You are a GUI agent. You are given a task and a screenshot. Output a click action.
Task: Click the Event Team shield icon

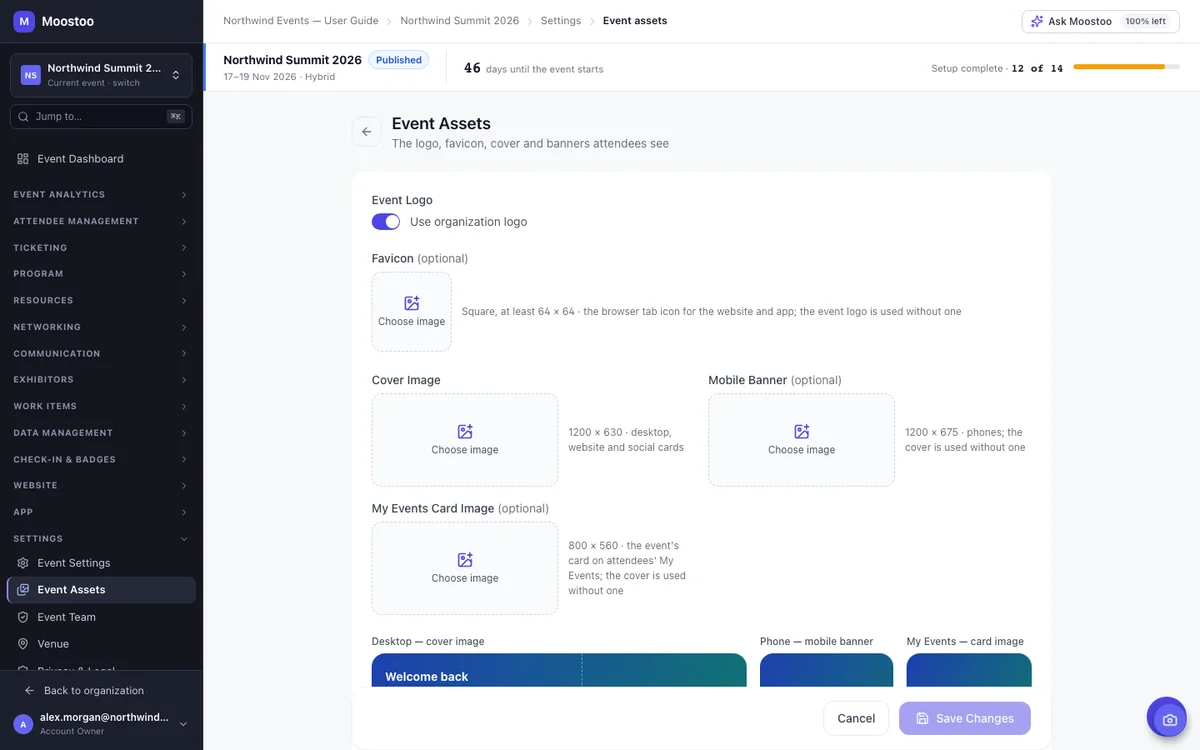pyautogui.click(x=23, y=617)
